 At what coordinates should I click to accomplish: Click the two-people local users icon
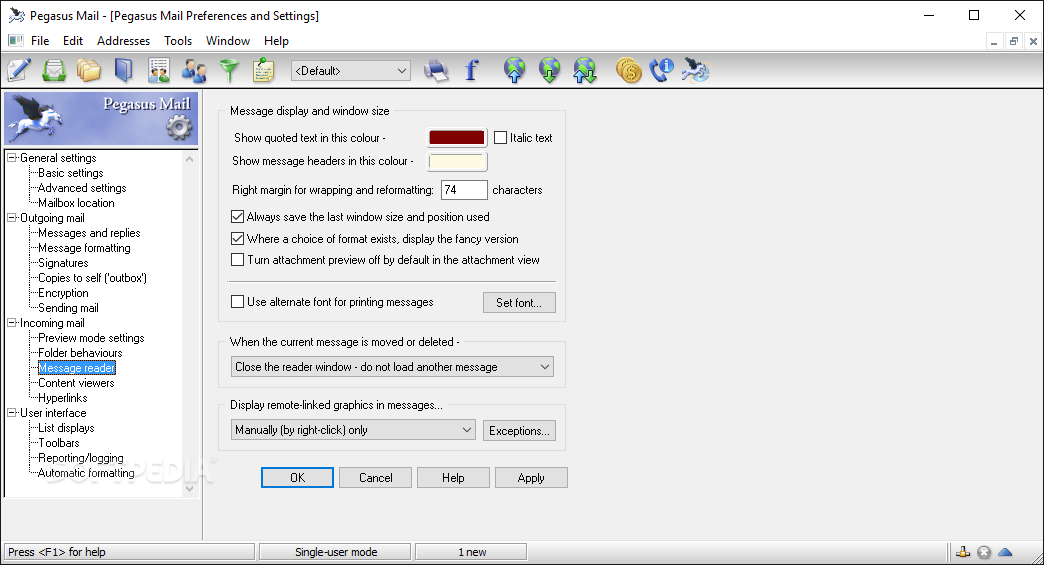194,70
